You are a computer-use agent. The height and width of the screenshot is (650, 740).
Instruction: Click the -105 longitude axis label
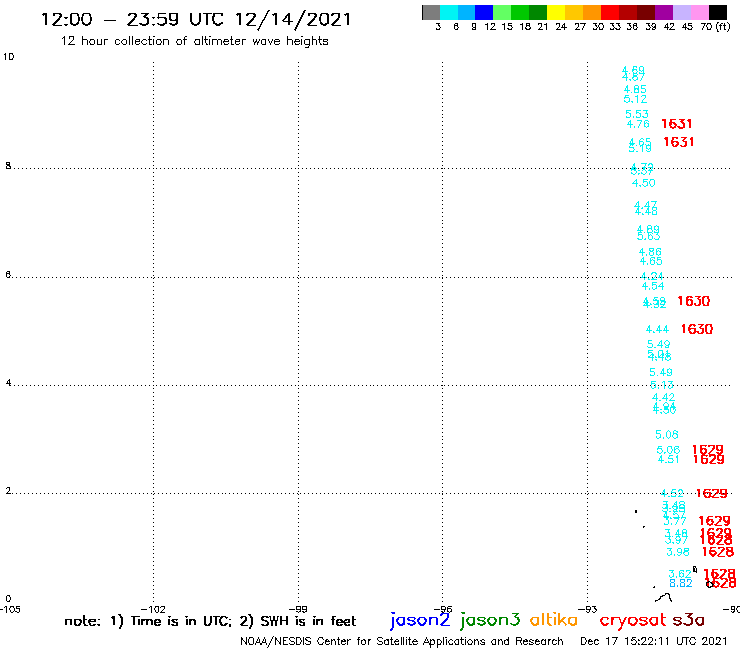click(10, 609)
